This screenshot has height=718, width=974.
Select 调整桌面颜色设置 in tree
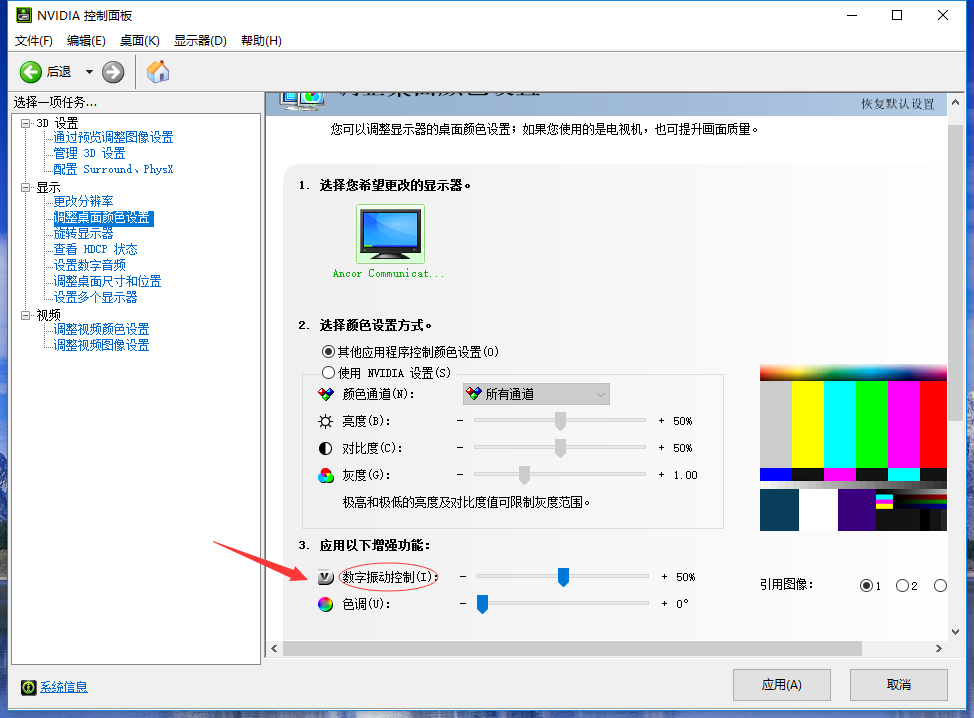tap(102, 218)
